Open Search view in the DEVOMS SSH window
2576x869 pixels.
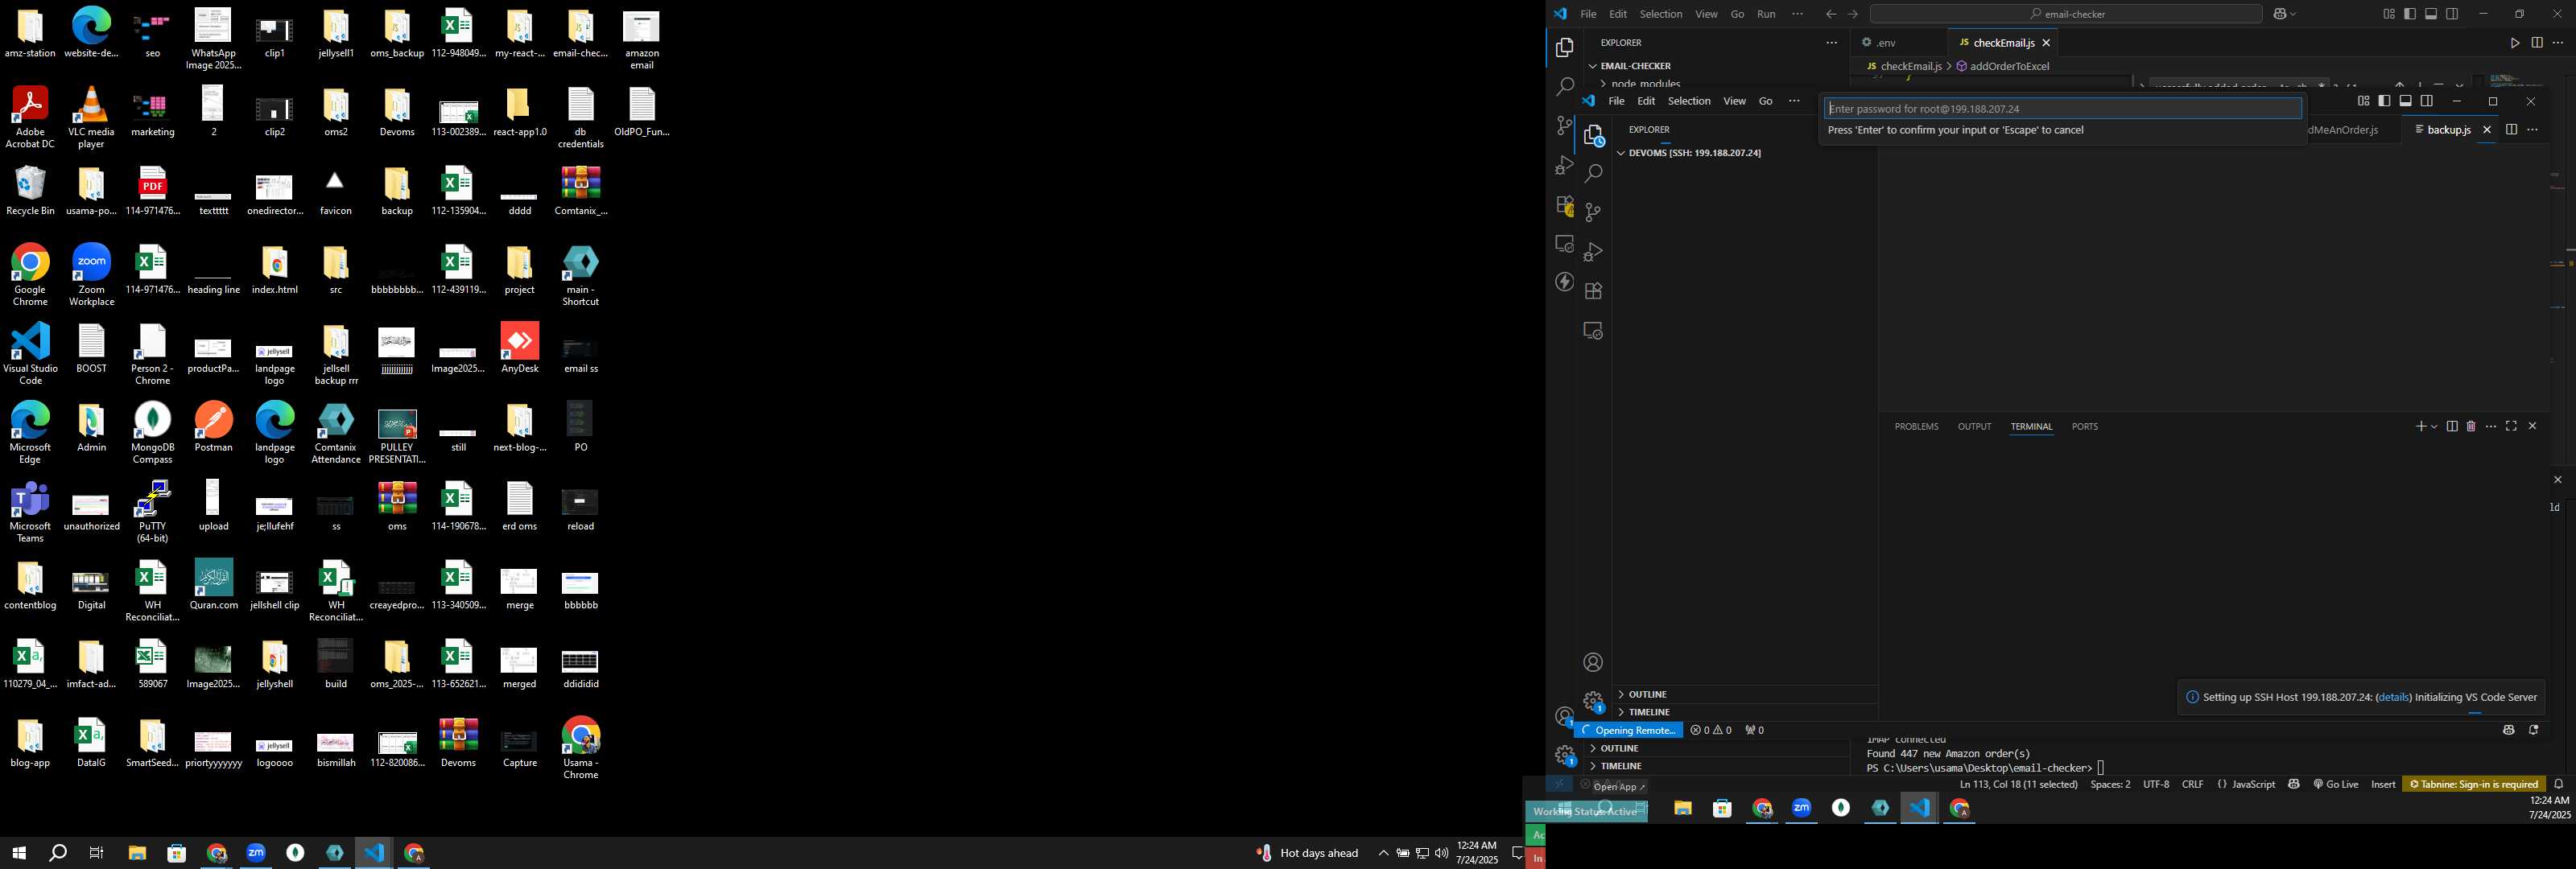1593,173
